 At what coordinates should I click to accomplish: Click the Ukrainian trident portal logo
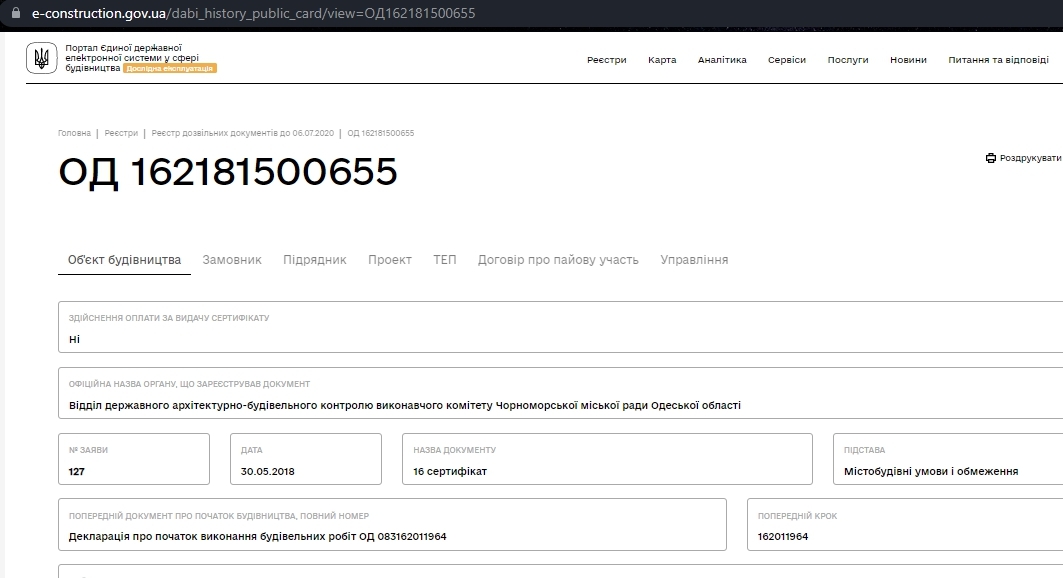[x=41, y=58]
